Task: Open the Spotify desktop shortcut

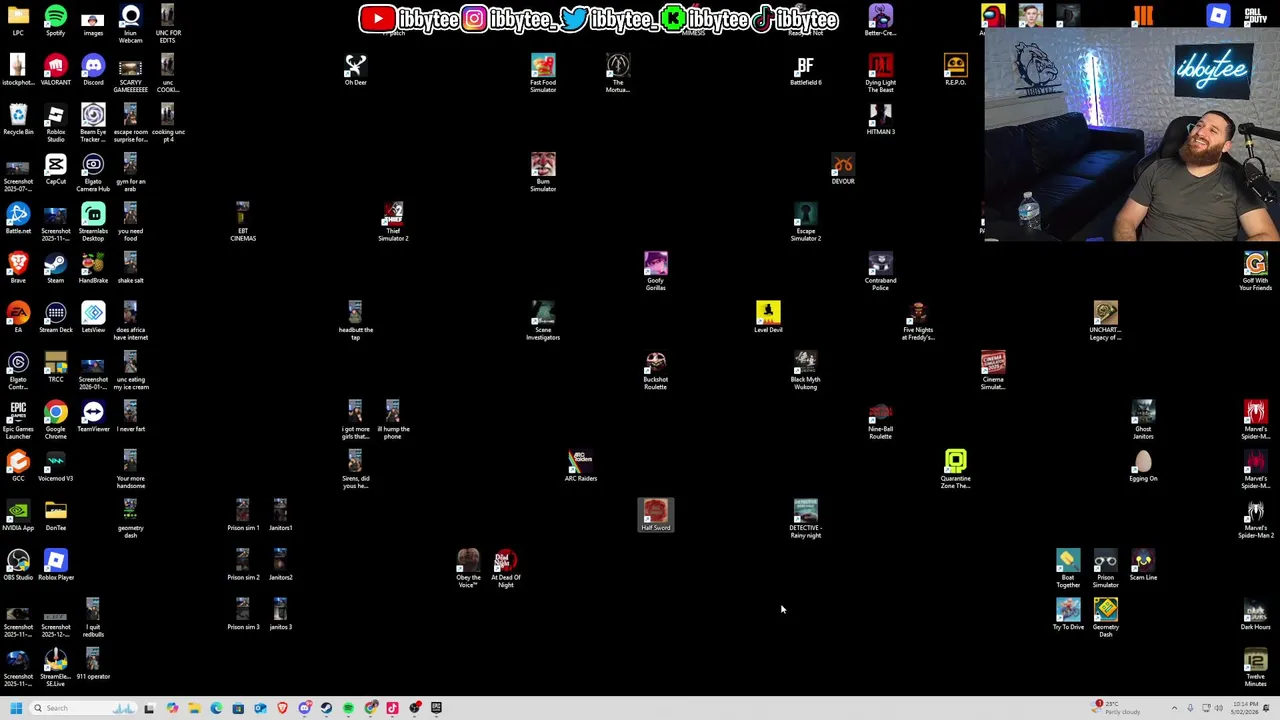Action: tap(55, 21)
